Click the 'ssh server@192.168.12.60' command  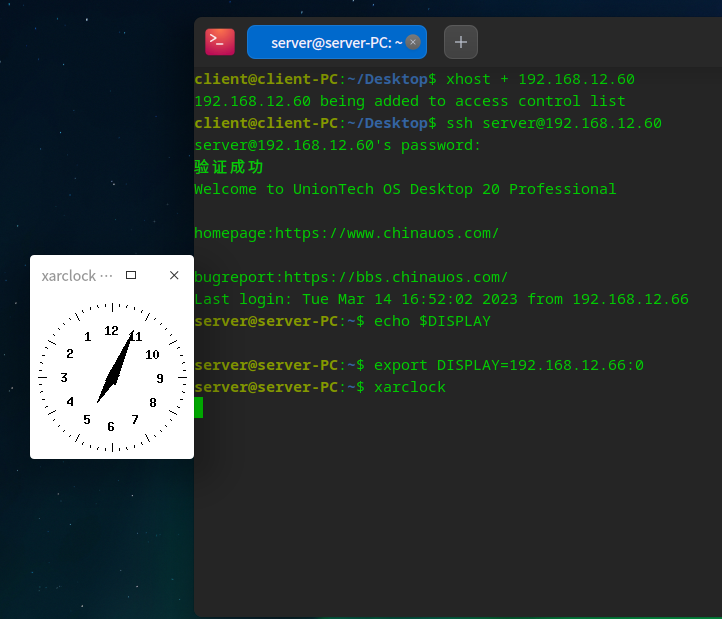(553, 123)
